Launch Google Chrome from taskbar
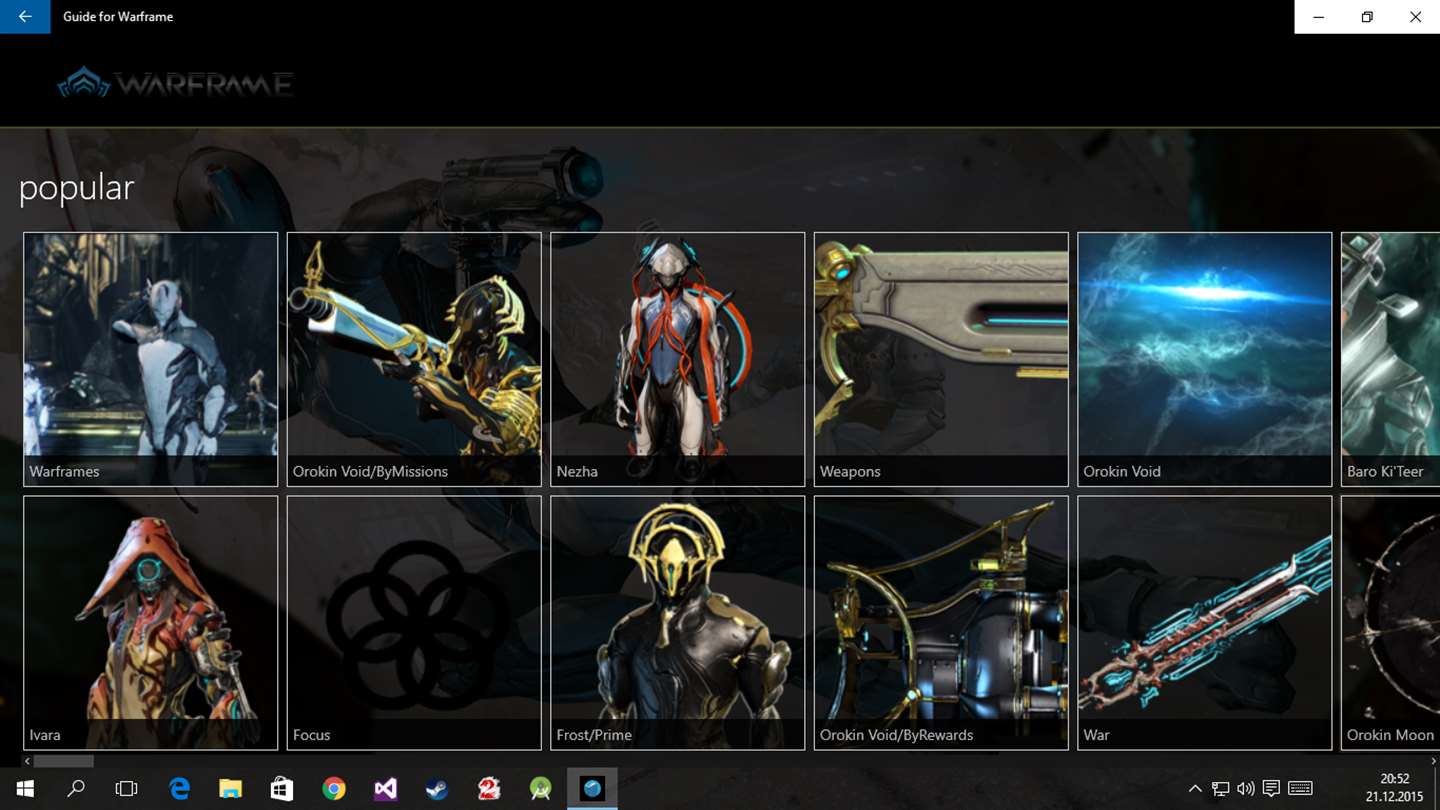This screenshot has width=1440, height=810. point(334,789)
